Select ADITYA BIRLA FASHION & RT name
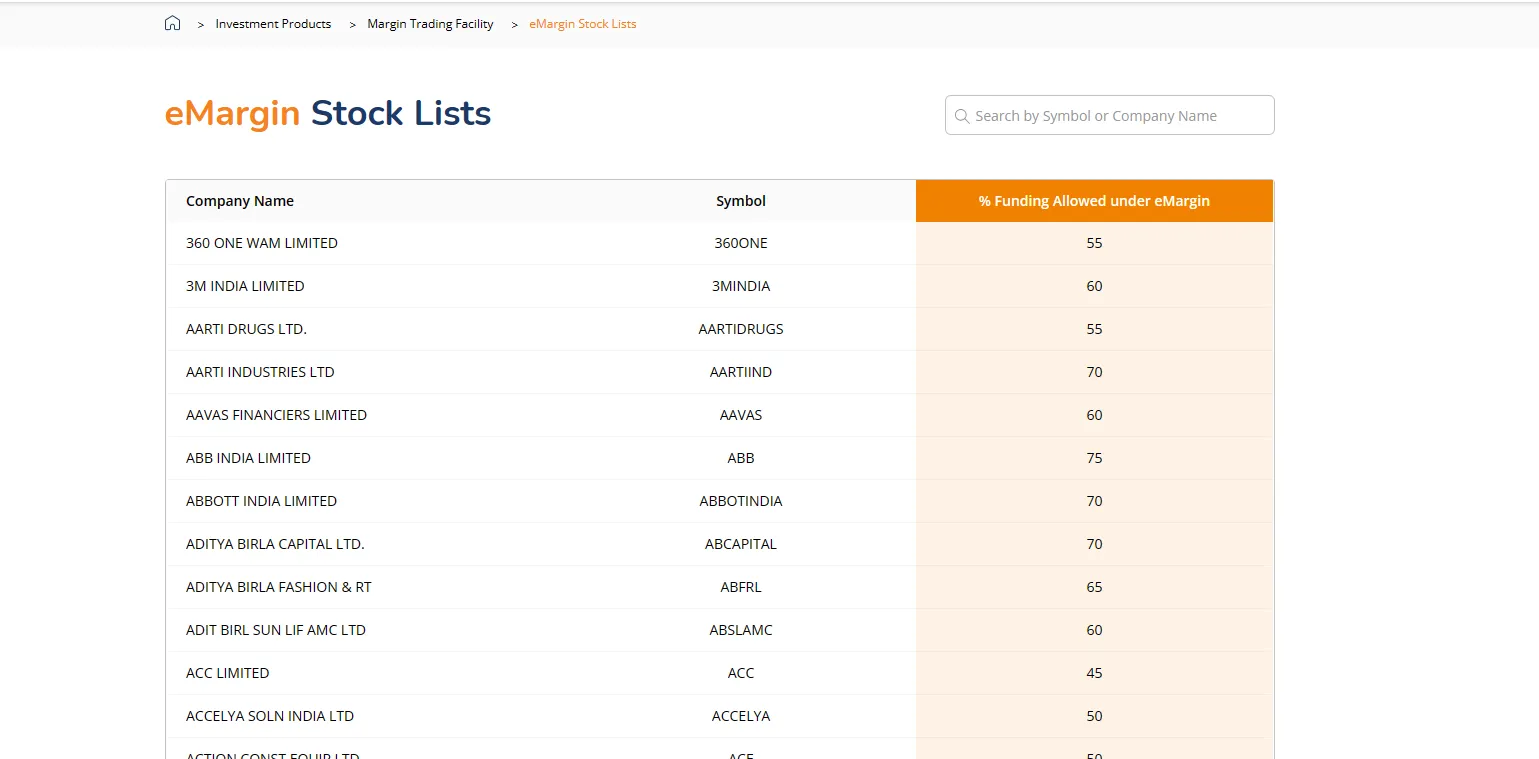 coord(279,587)
